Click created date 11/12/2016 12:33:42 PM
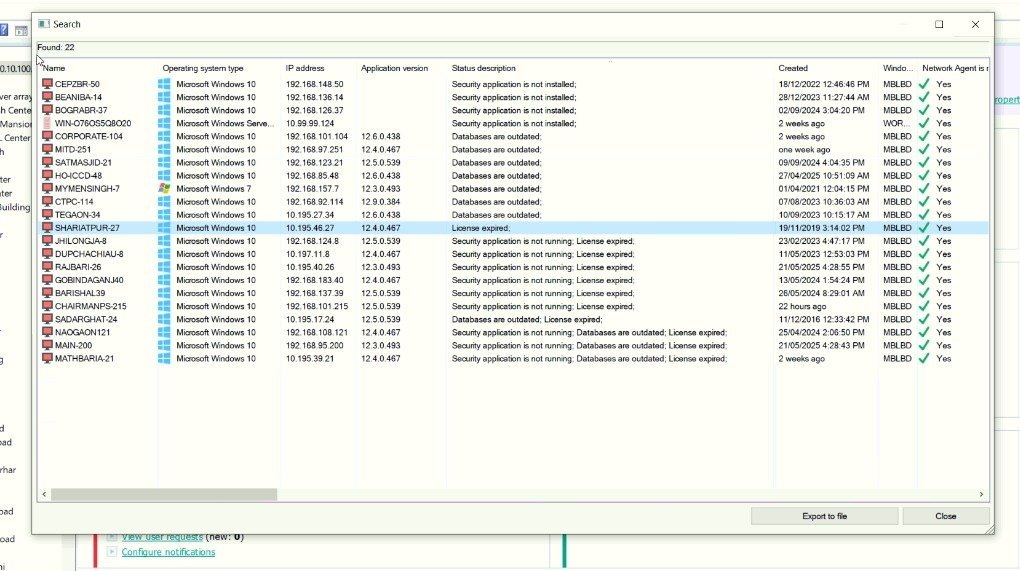Image resolution: width=1020 pixels, height=571 pixels. 824,319
